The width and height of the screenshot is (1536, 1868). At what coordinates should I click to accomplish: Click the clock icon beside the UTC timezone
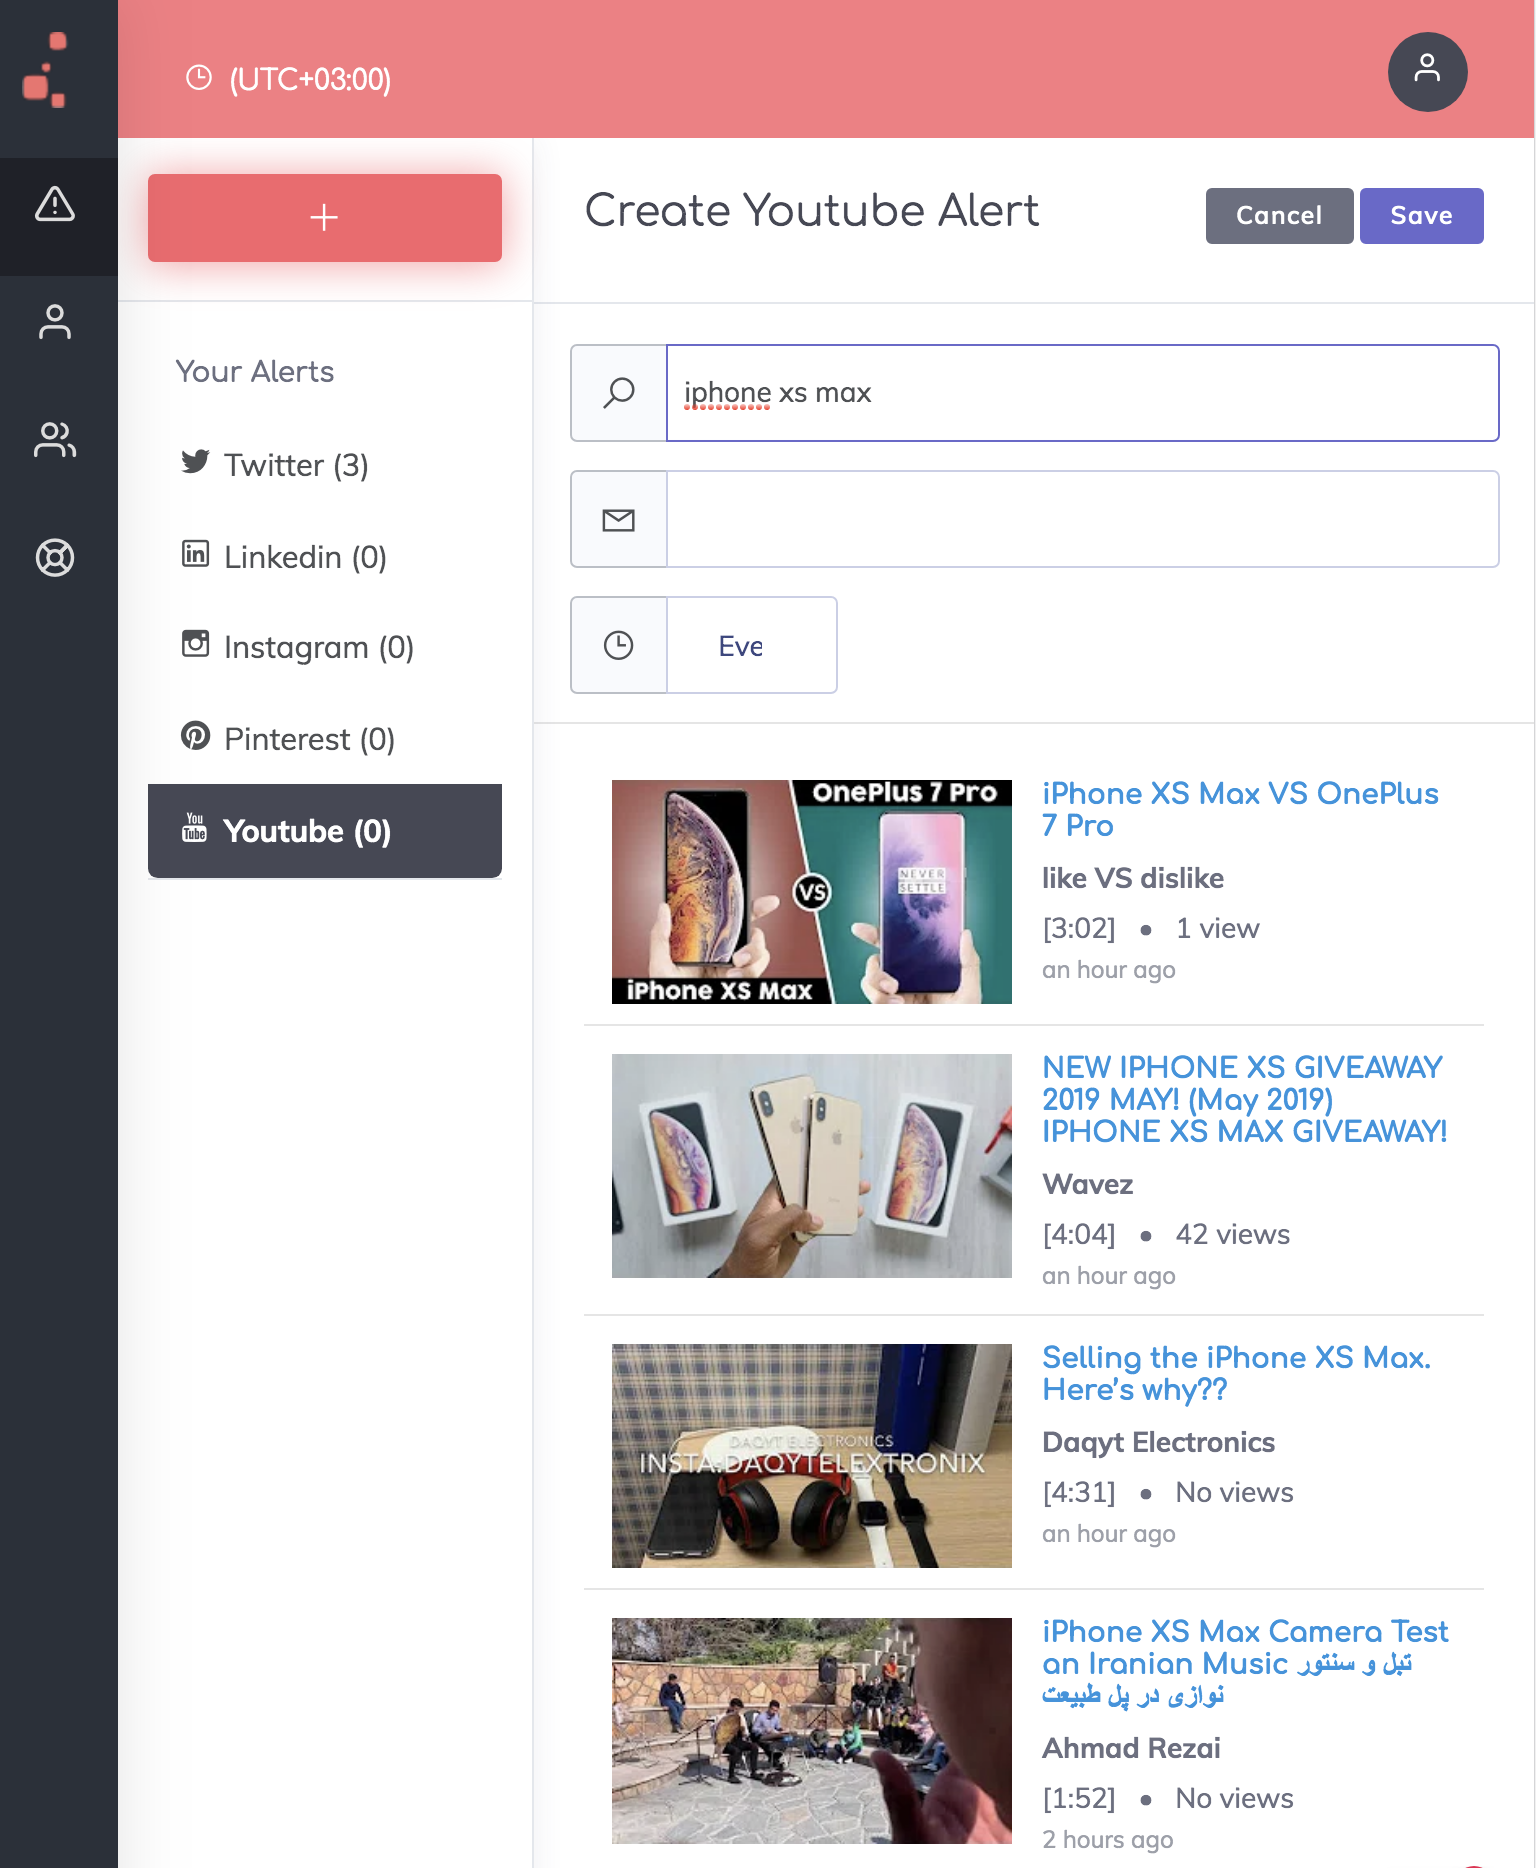(199, 78)
